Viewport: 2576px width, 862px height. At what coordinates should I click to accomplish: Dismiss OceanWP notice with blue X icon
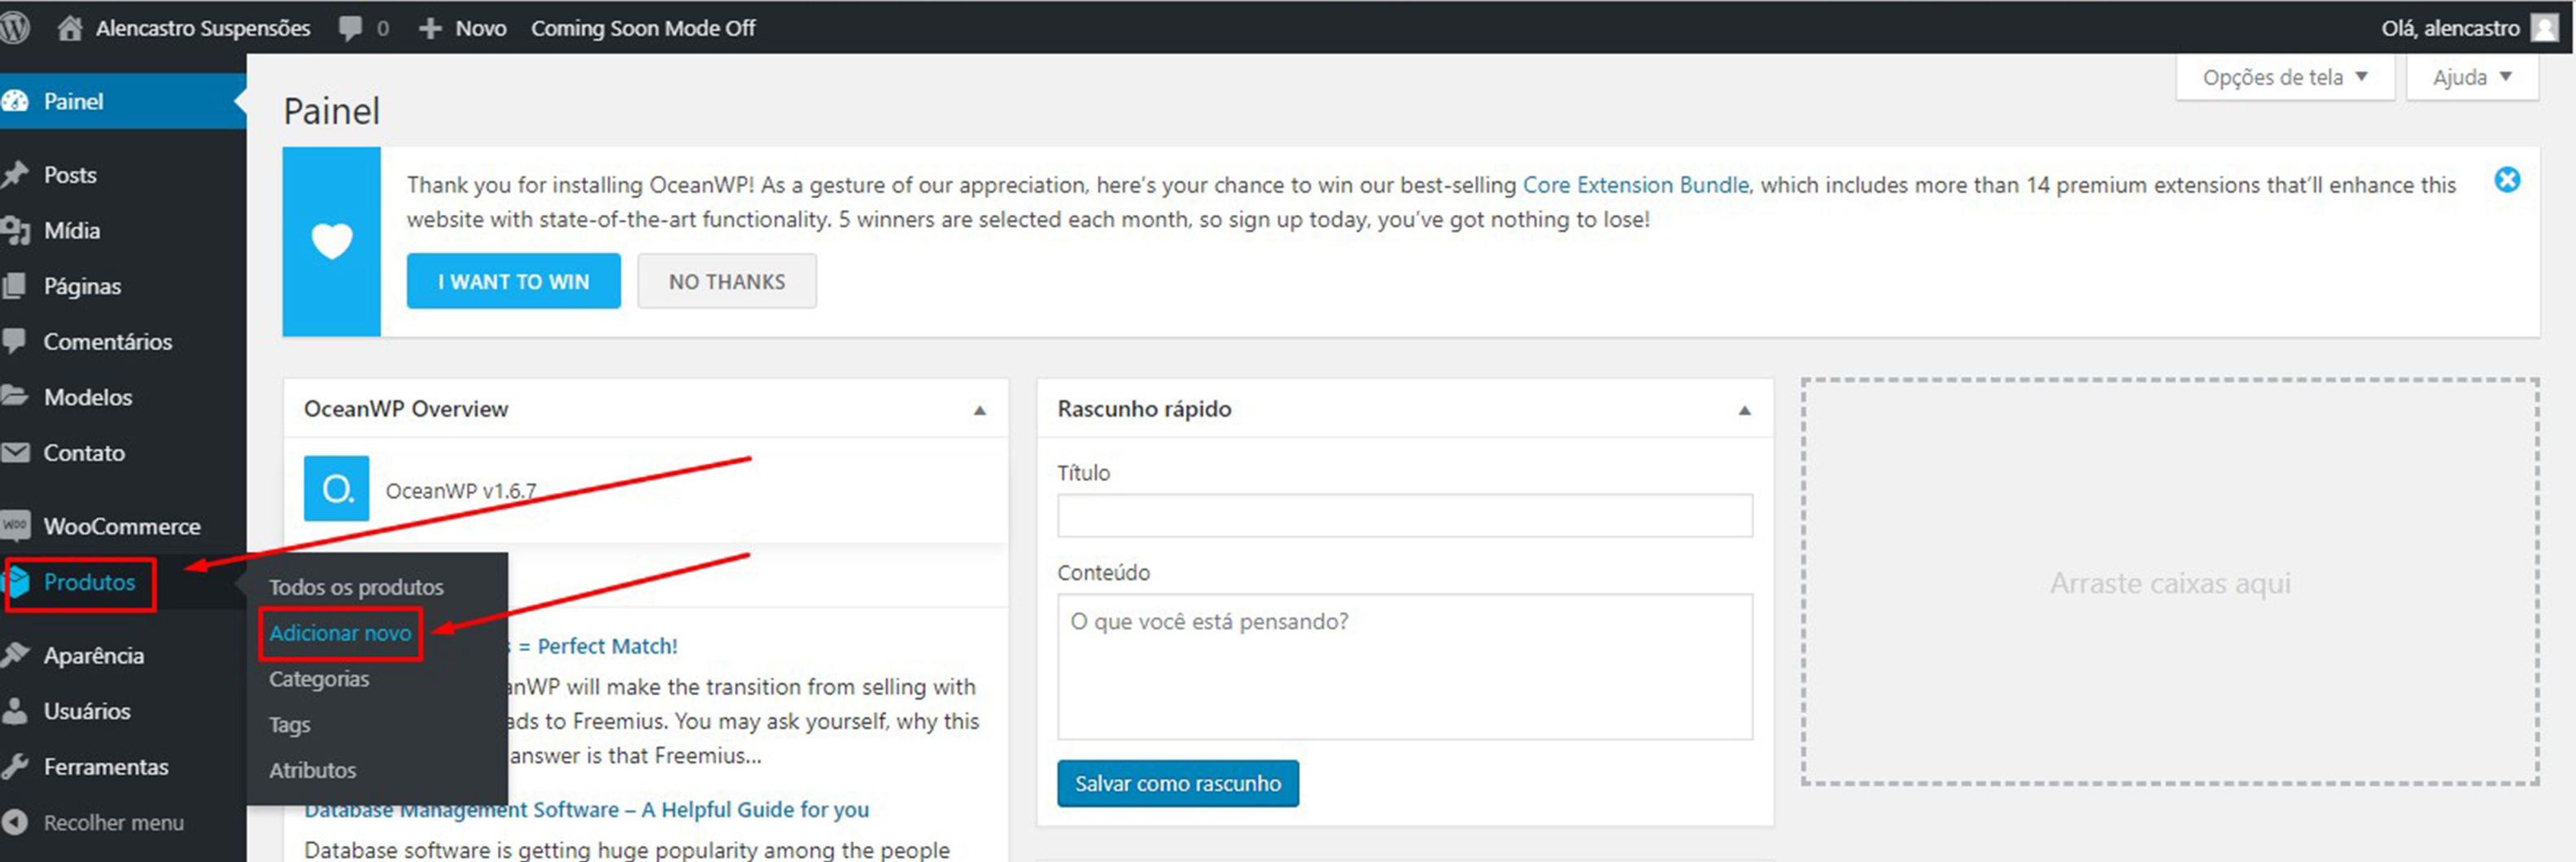2506,180
